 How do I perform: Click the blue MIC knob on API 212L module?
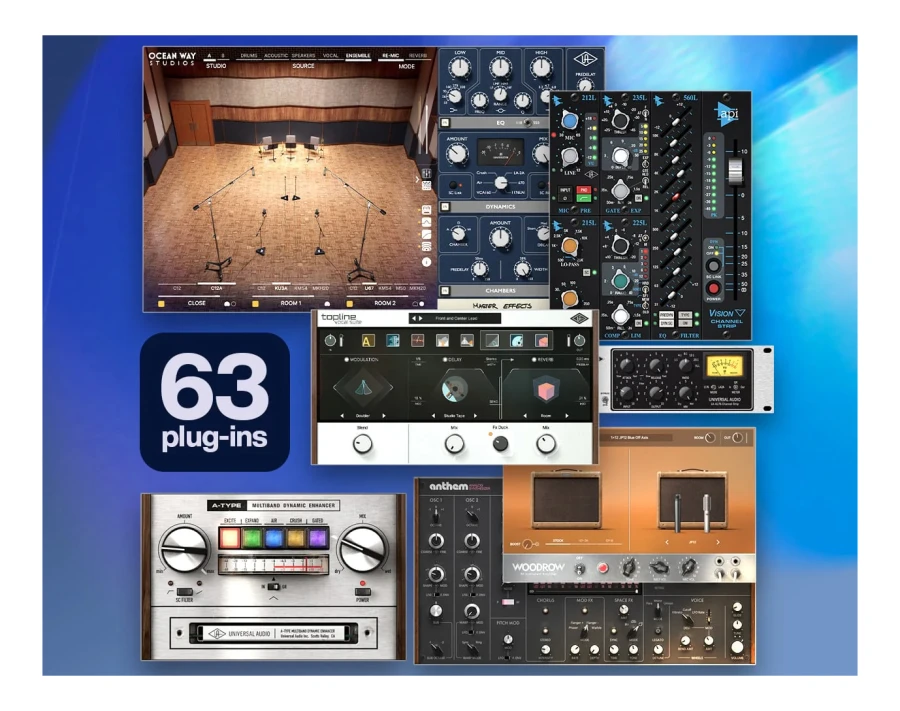coord(569,121)
